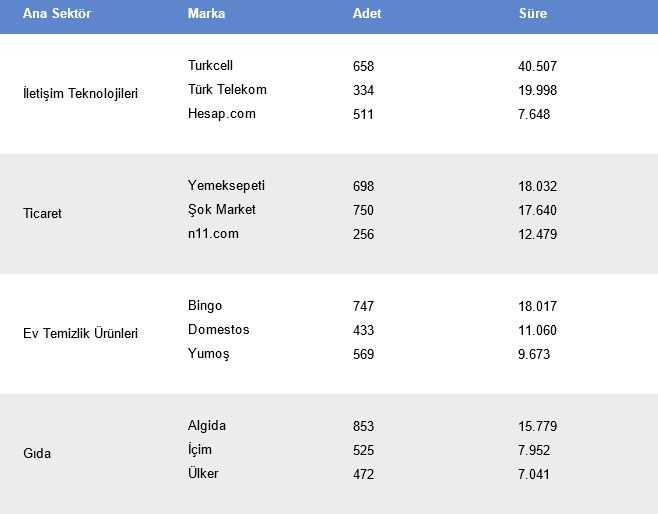Click the İletişim Teknolojileri sector cell

tap(80, 93)
